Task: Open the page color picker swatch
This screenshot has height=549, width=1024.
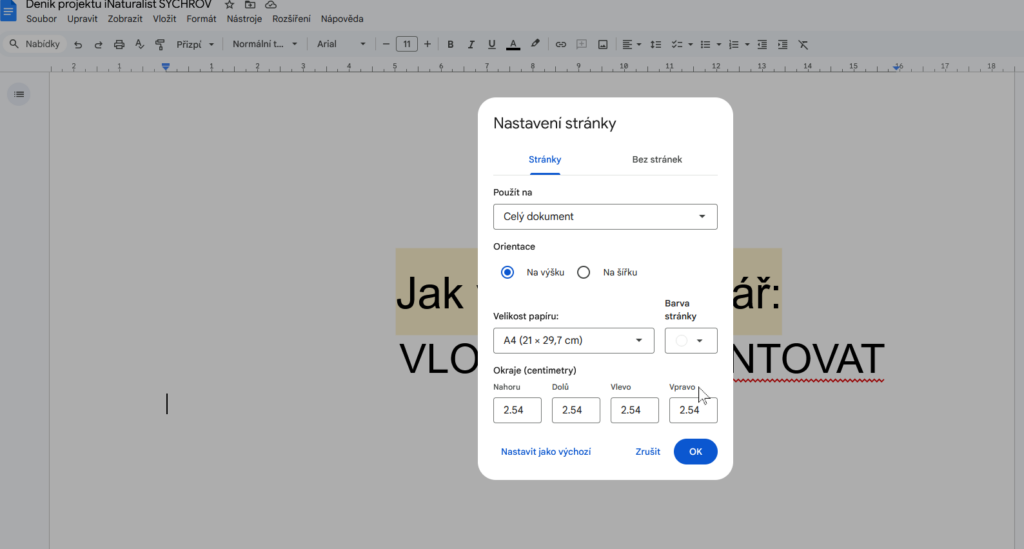Action: (x=690, y=341)
